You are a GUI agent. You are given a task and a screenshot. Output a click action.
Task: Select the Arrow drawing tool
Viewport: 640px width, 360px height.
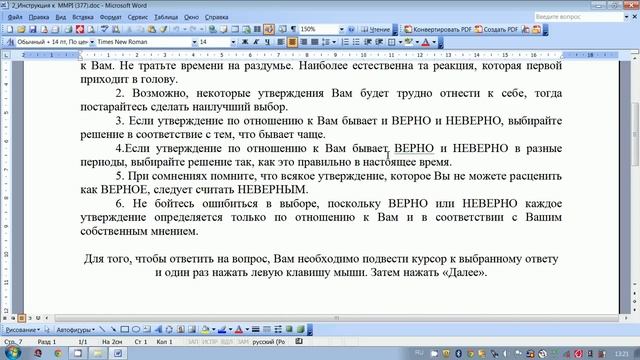click(113, 330)
